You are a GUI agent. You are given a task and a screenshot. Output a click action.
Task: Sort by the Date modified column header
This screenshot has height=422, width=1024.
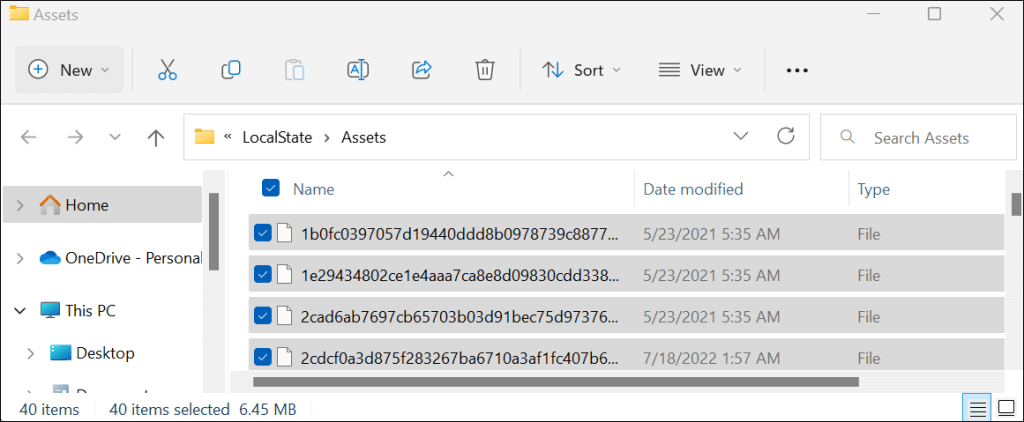pos(692,189)
